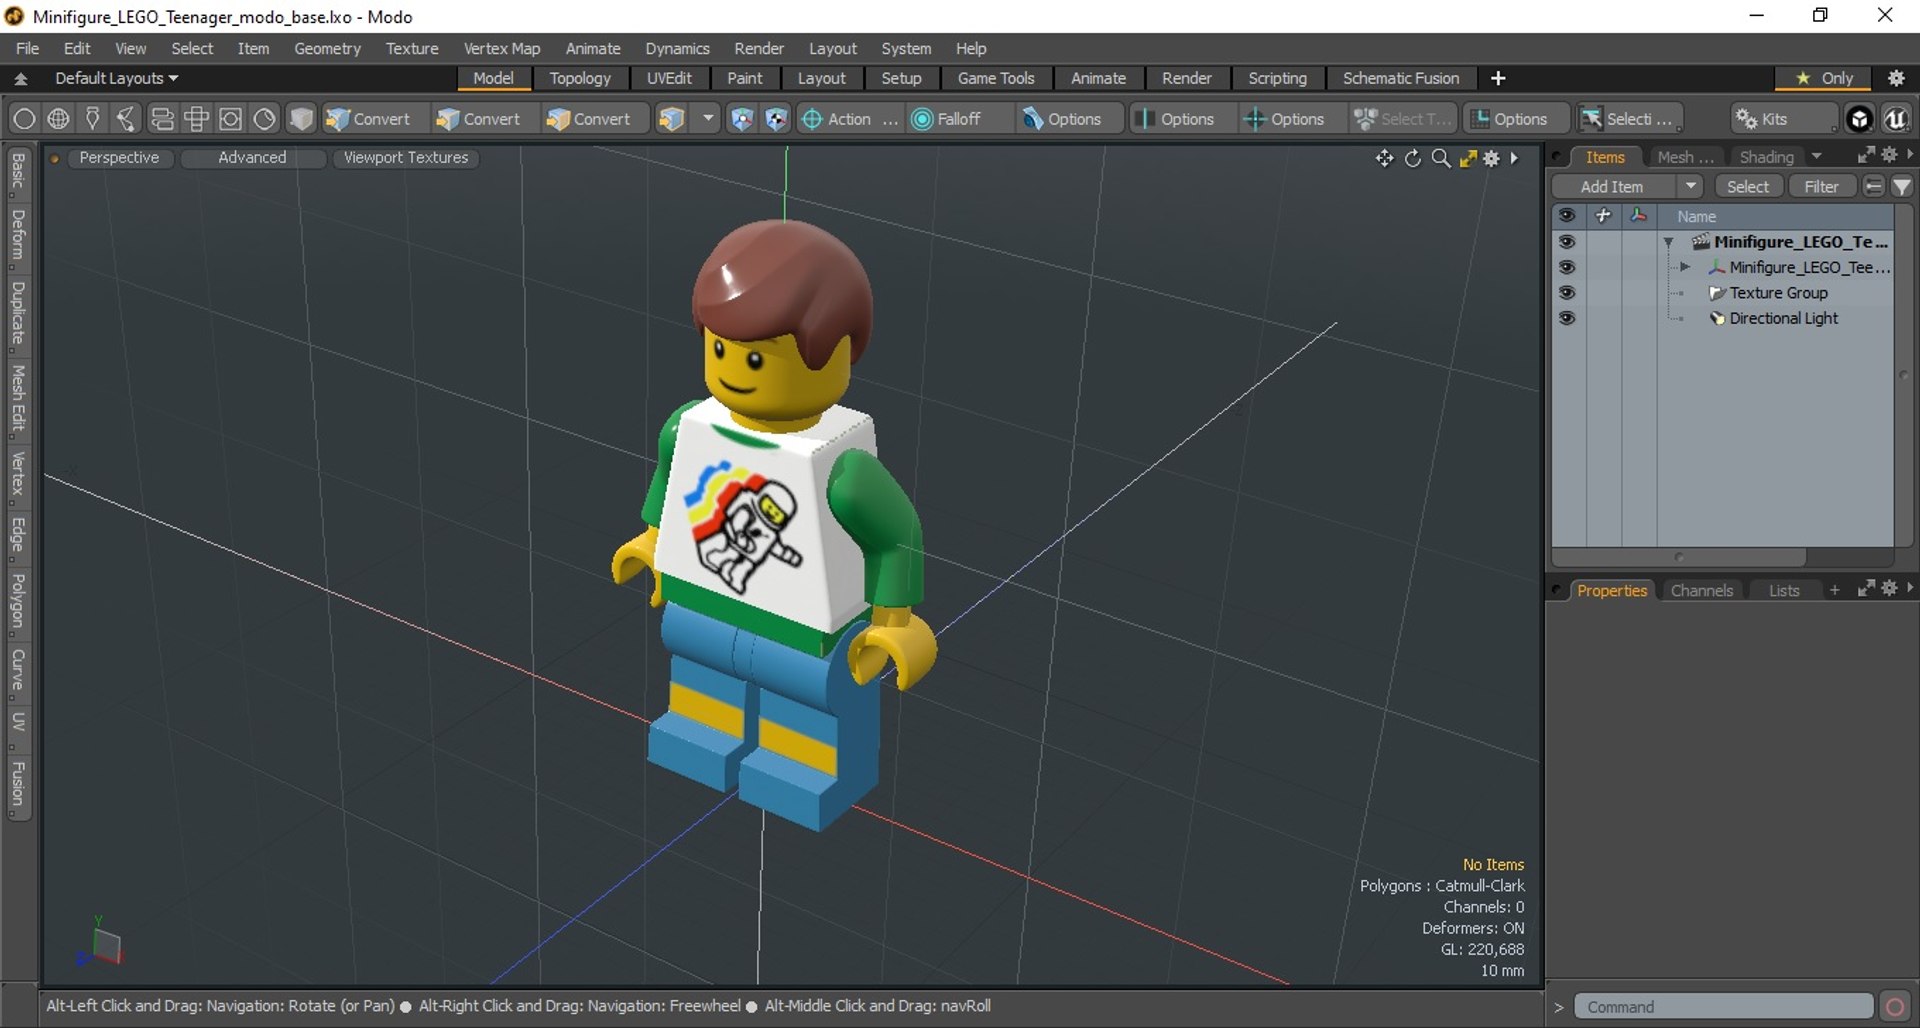
Task: Click the gray cube items mode icon
Action: (300, 119)
